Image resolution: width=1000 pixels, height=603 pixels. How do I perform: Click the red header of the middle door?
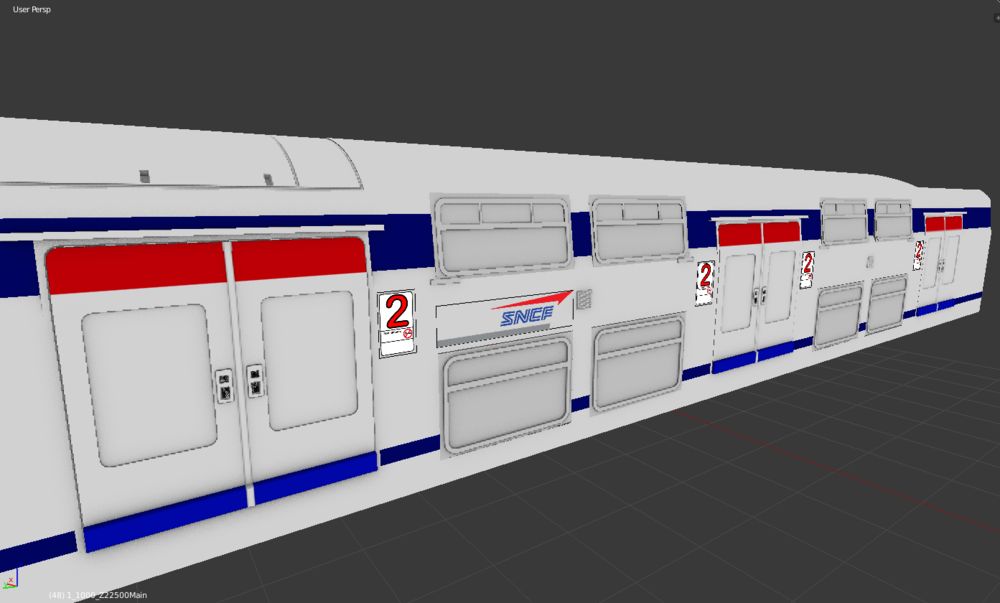click(758, 234)
